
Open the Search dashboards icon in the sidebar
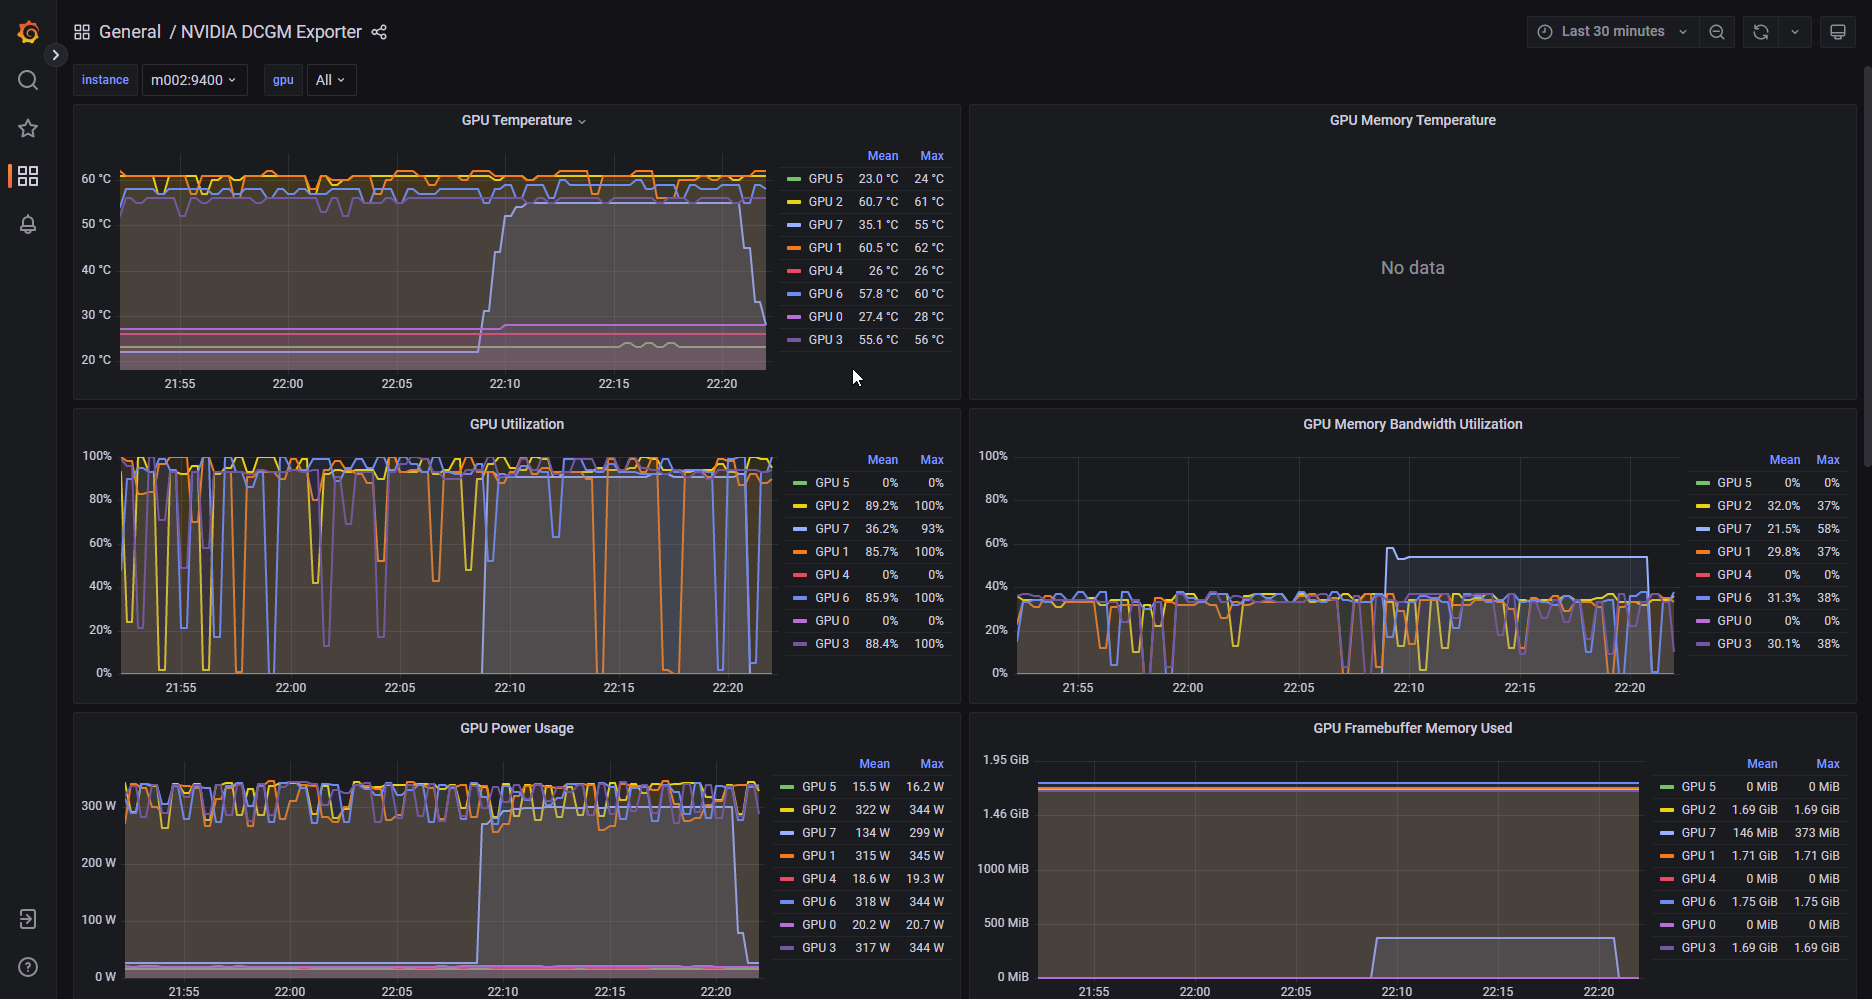pos(28,80)
